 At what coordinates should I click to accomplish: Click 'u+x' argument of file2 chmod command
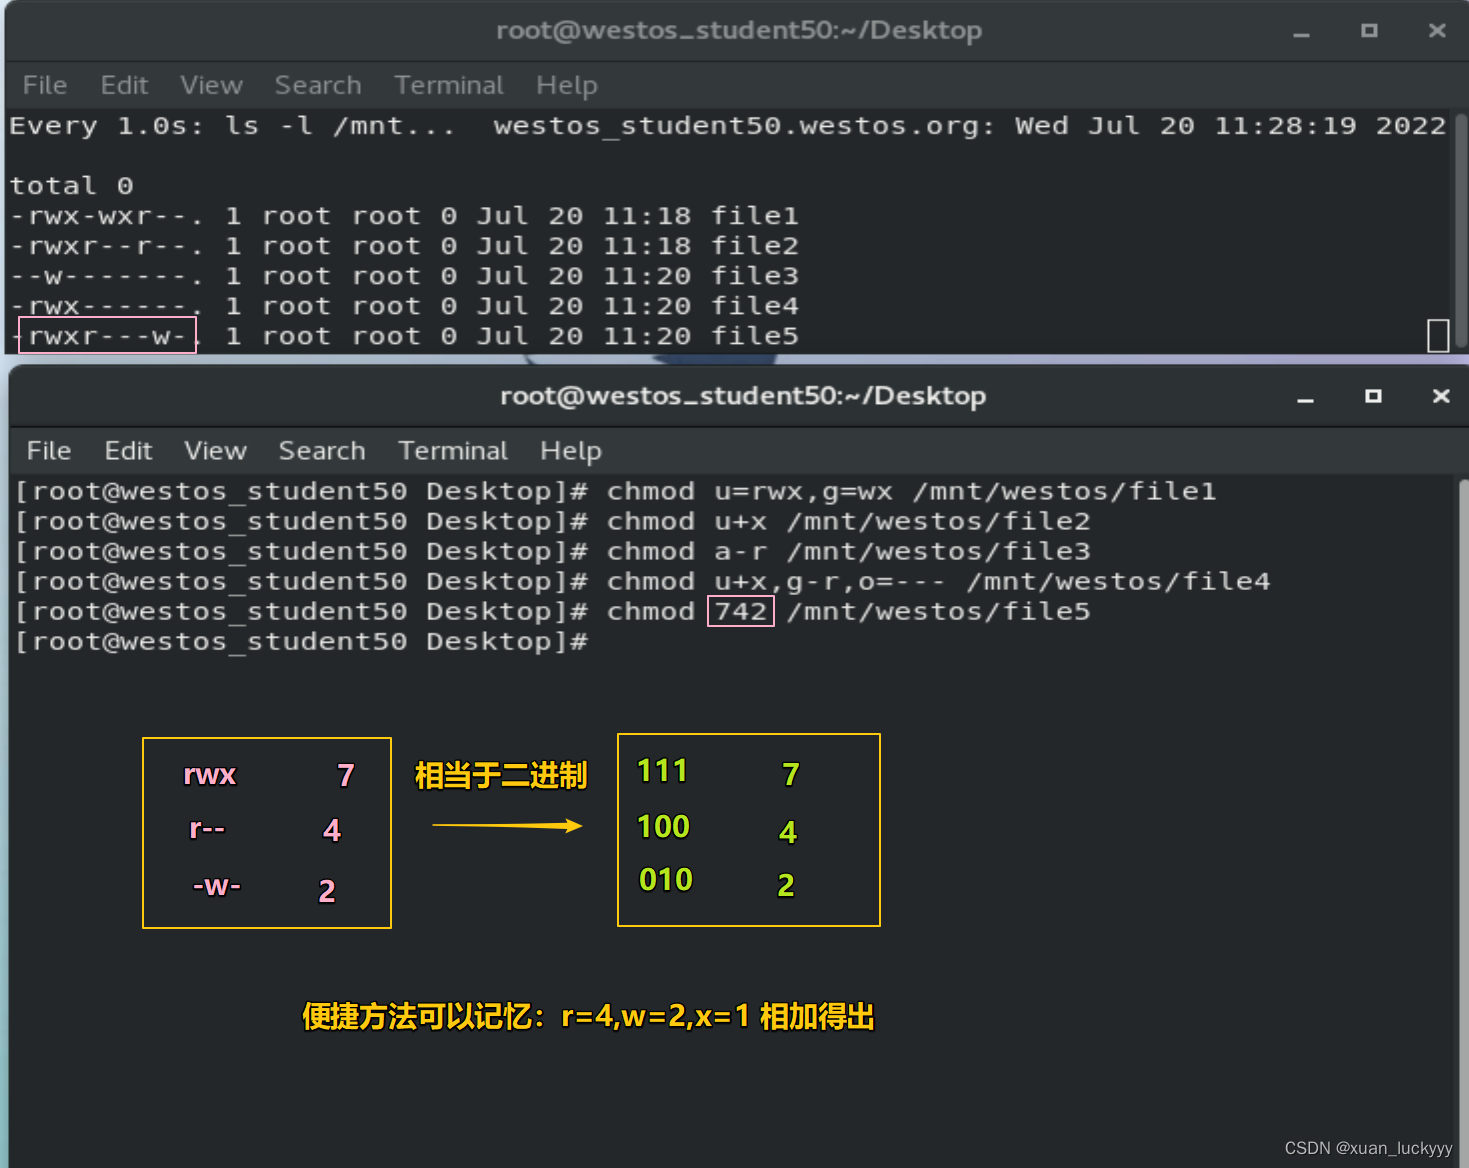(x=740, y=522)
